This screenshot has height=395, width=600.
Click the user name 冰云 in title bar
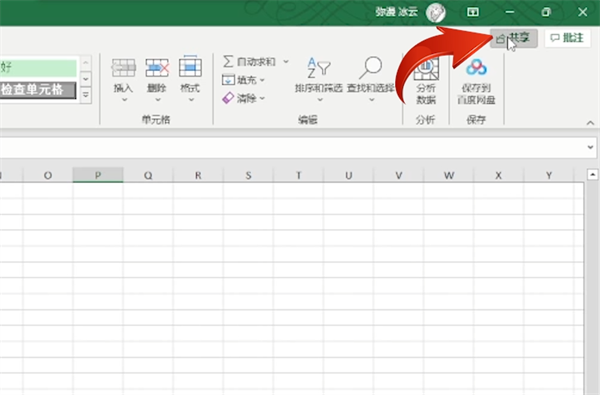tap(408, 12)
